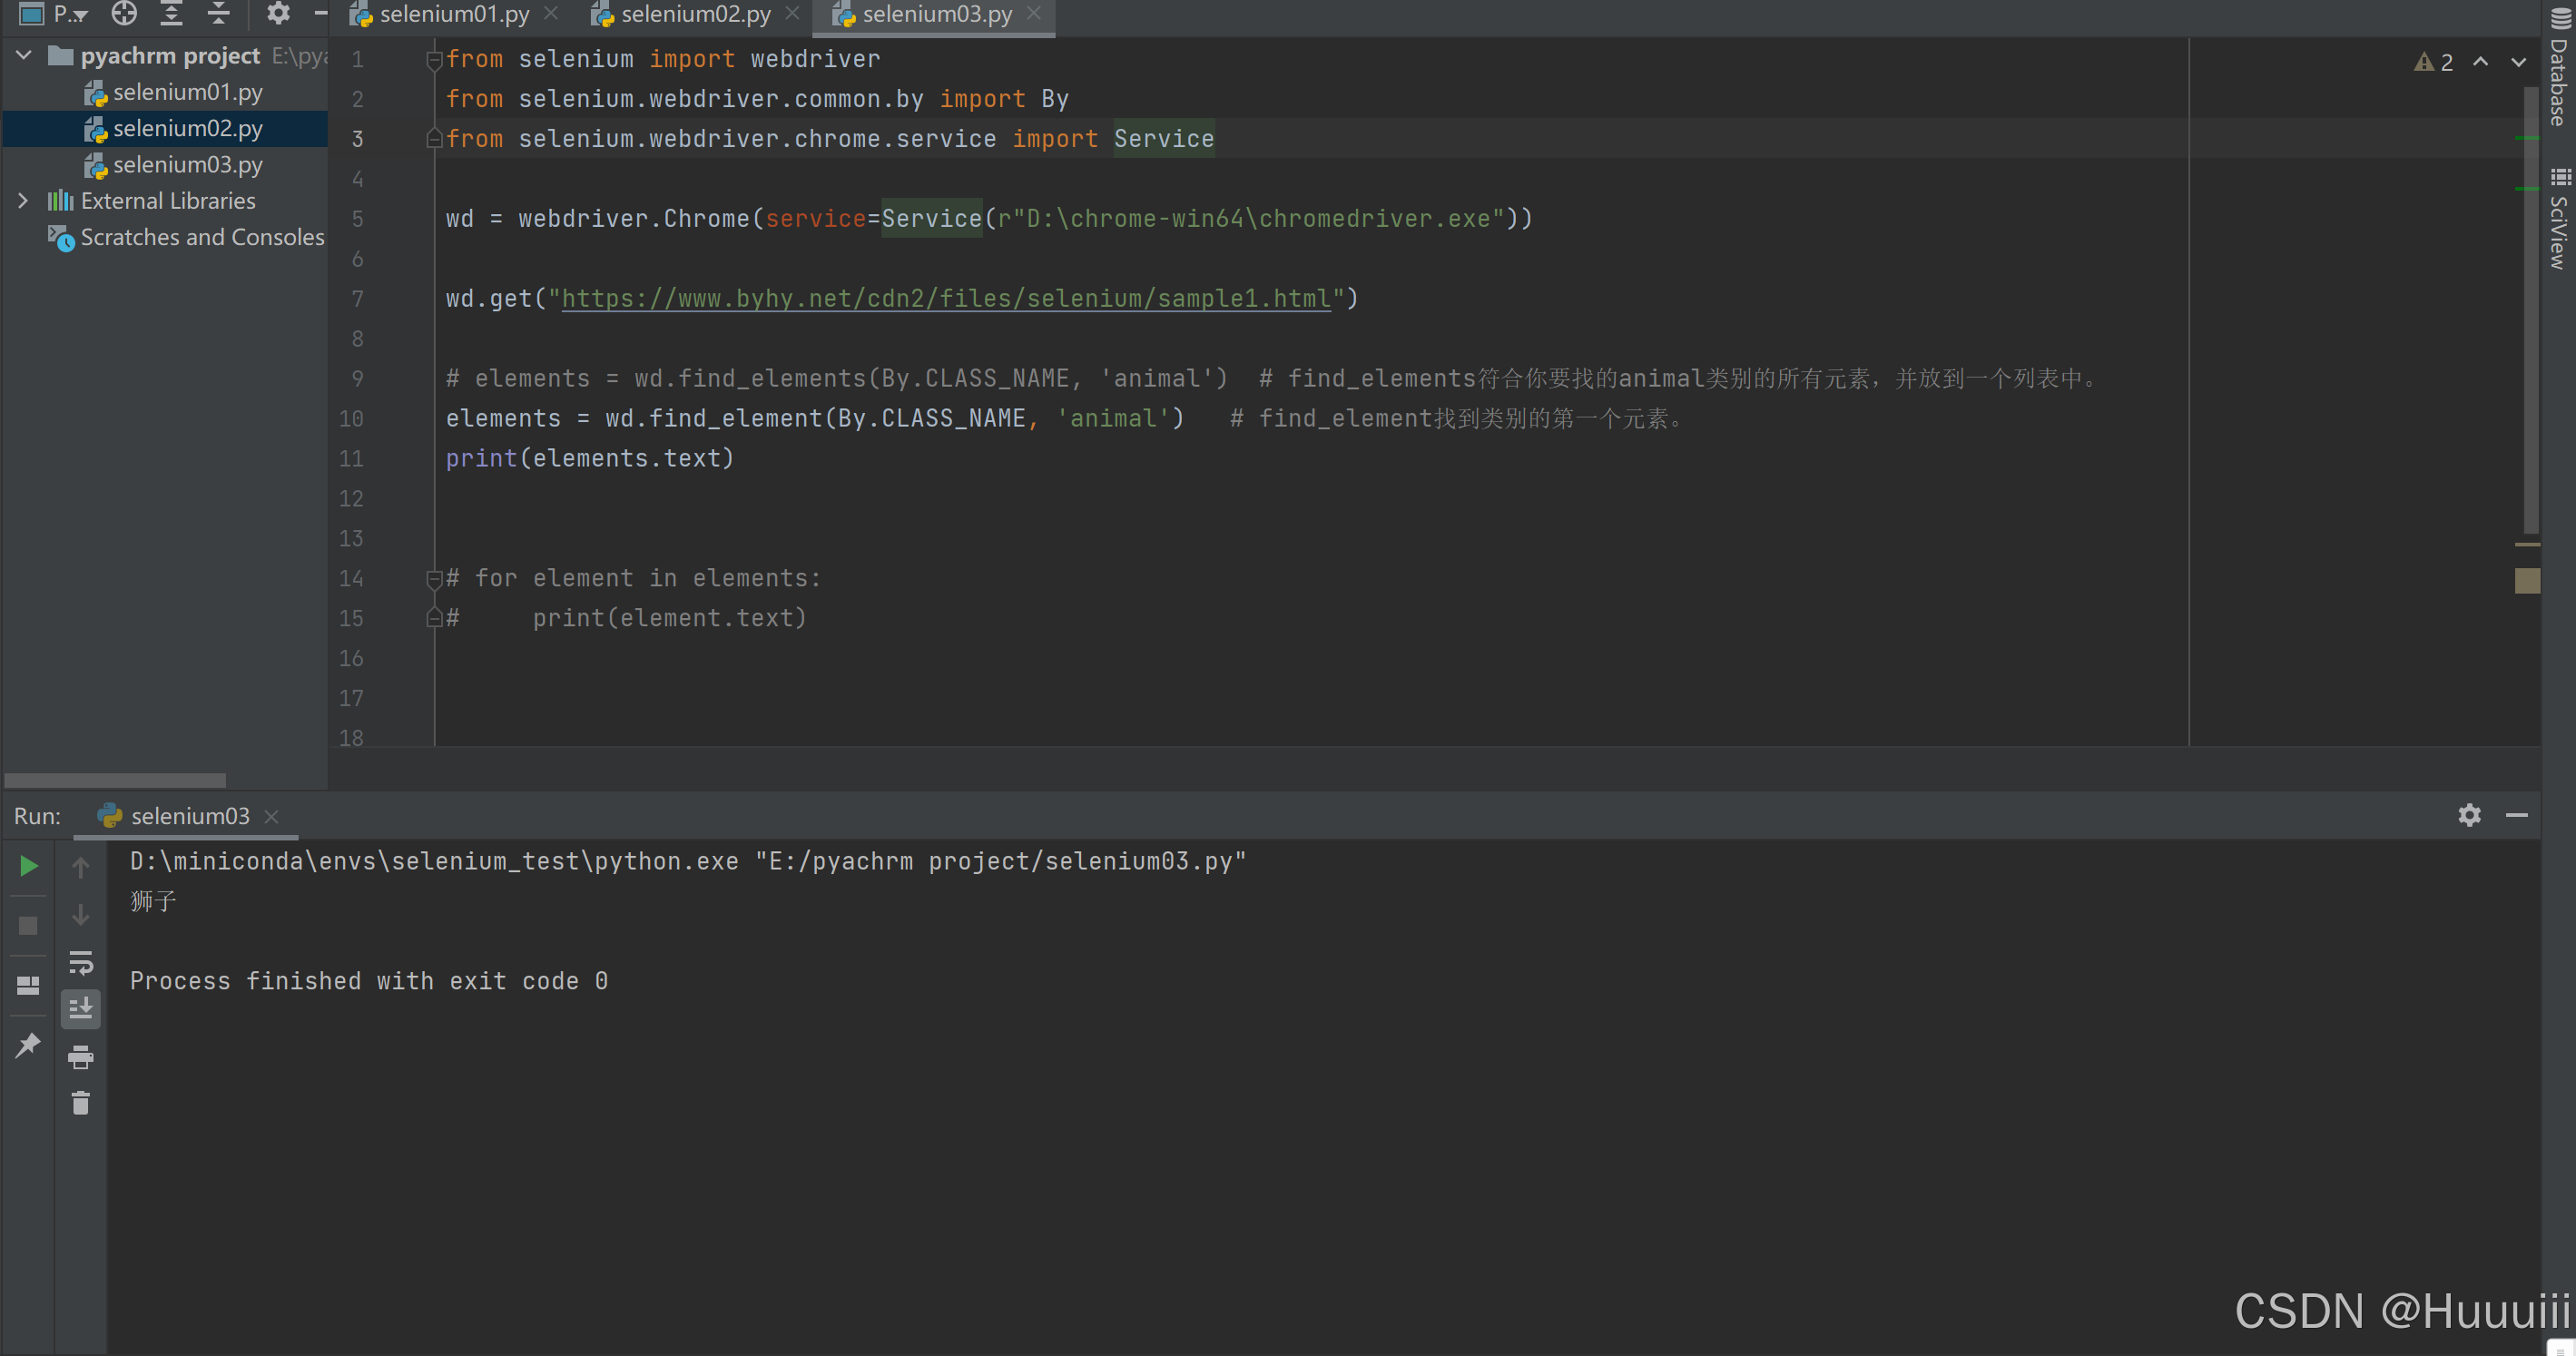The height and width of the screenshot is (1356, 2576).
Task: Switch to selenium01.py editor tab
Action: tap(454, 14)
